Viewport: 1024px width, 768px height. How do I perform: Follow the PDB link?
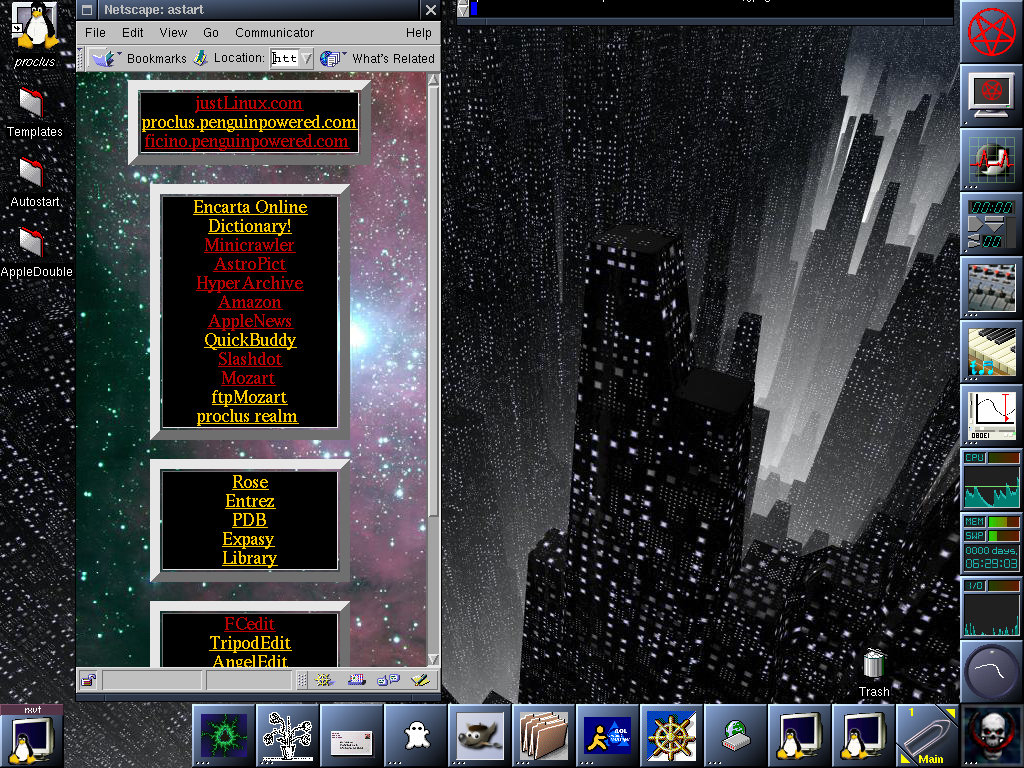coord(249,520)
